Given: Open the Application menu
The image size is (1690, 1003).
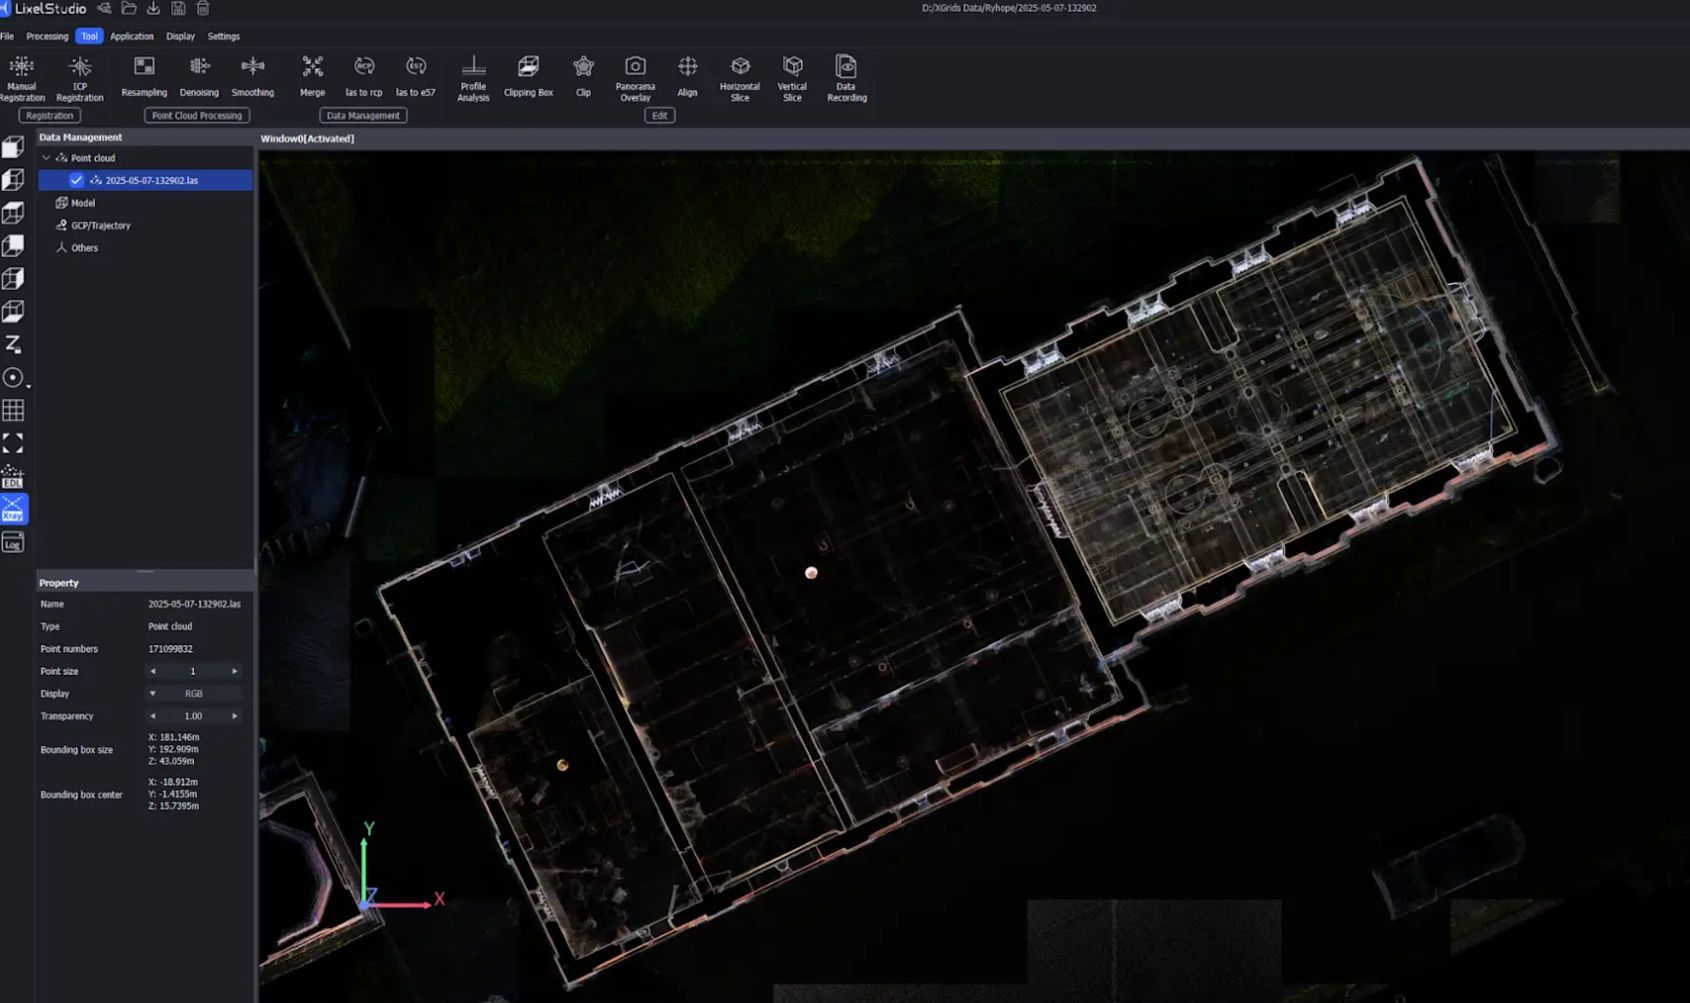Looking at the screenshot, I should tap(132, 36).
